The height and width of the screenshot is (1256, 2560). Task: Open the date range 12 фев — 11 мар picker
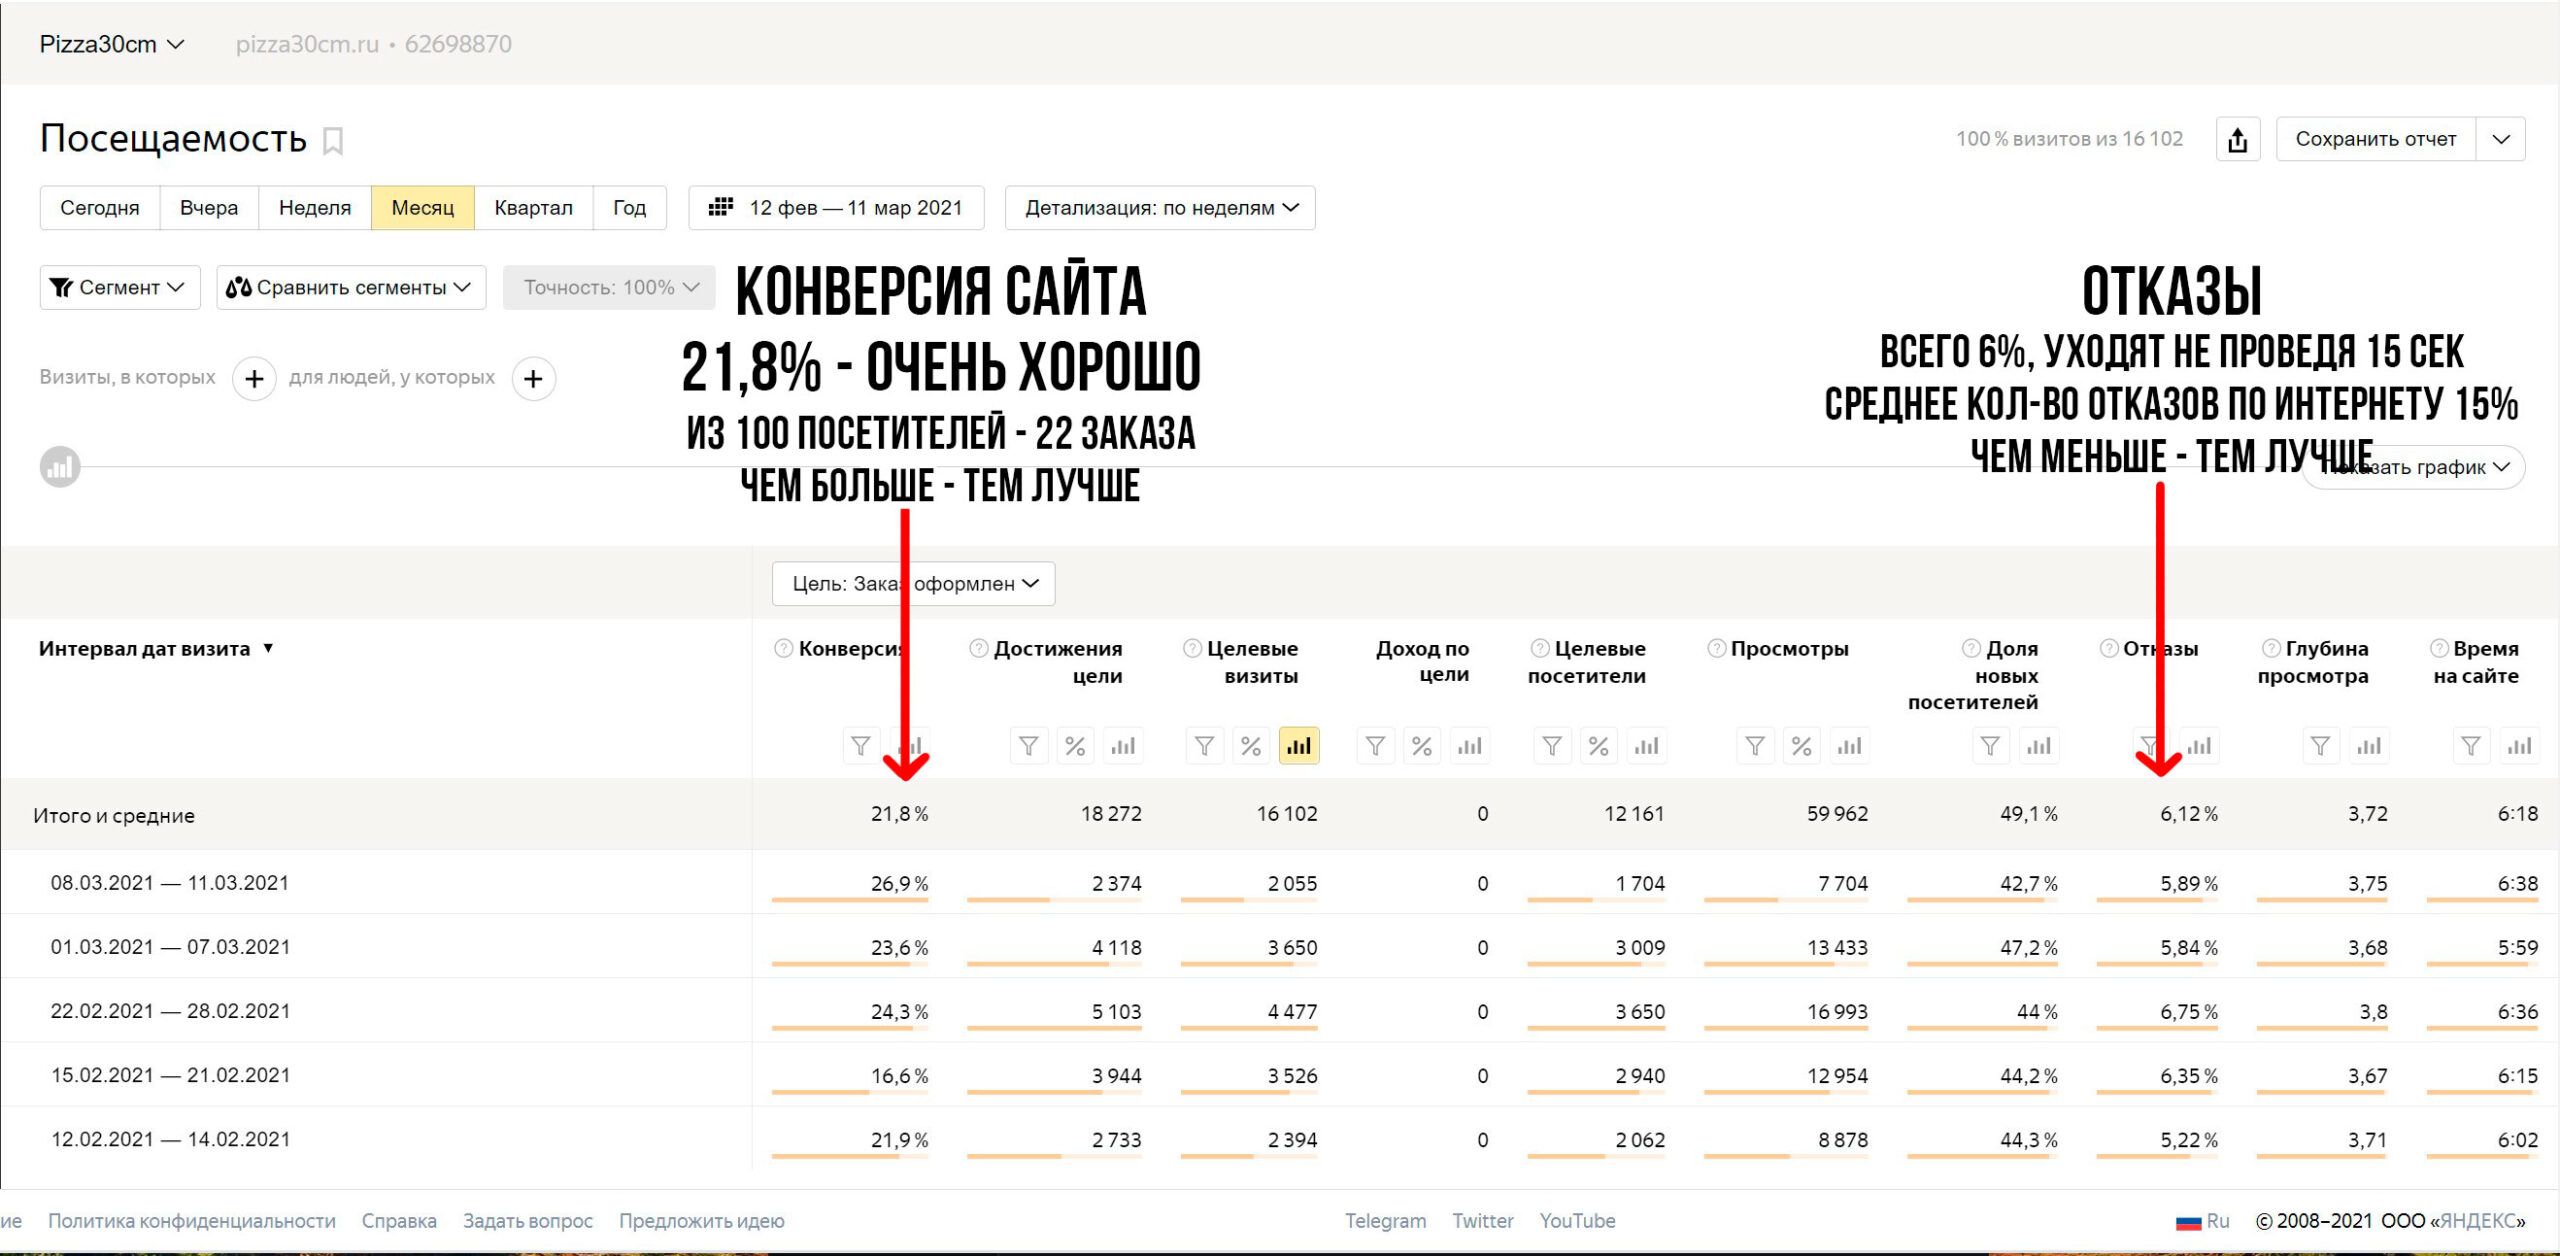coord(836,208)
